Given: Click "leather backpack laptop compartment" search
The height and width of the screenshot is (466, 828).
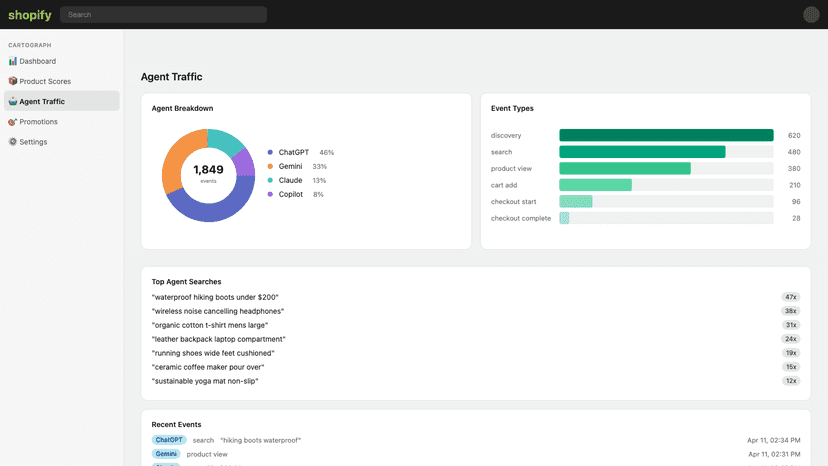Looking at the screenshot, I should [219, 339].
